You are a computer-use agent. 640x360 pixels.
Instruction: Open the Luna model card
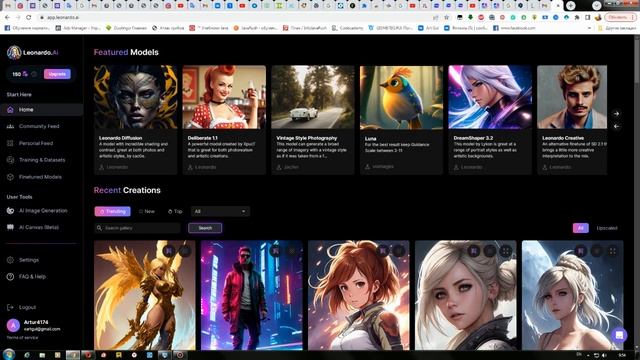pyautogui.click(x=401, y=120)
